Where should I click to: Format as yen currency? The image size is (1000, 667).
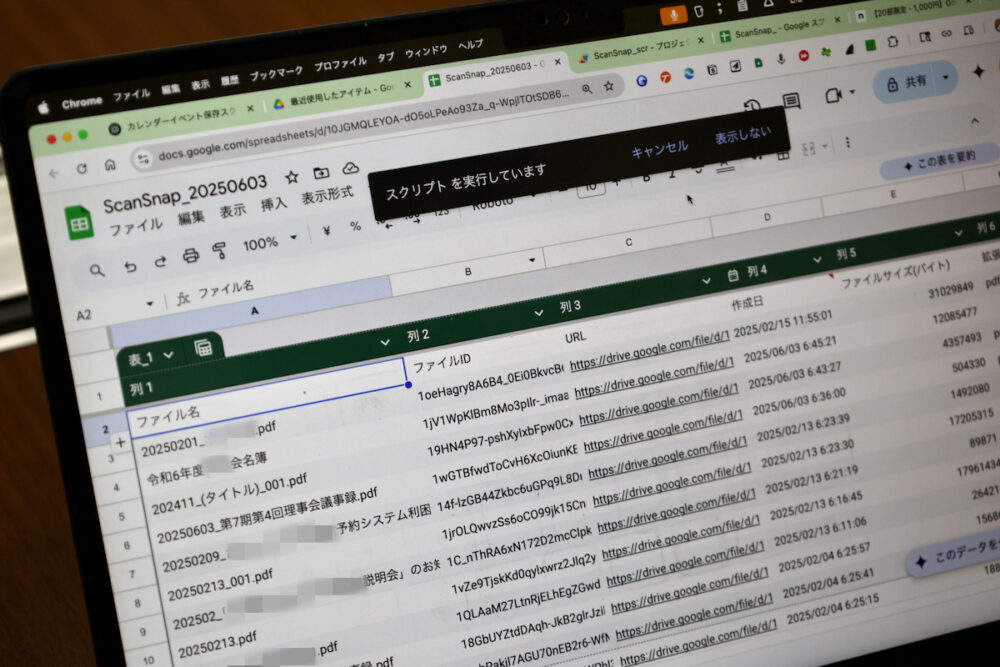(x=326, y=232)
